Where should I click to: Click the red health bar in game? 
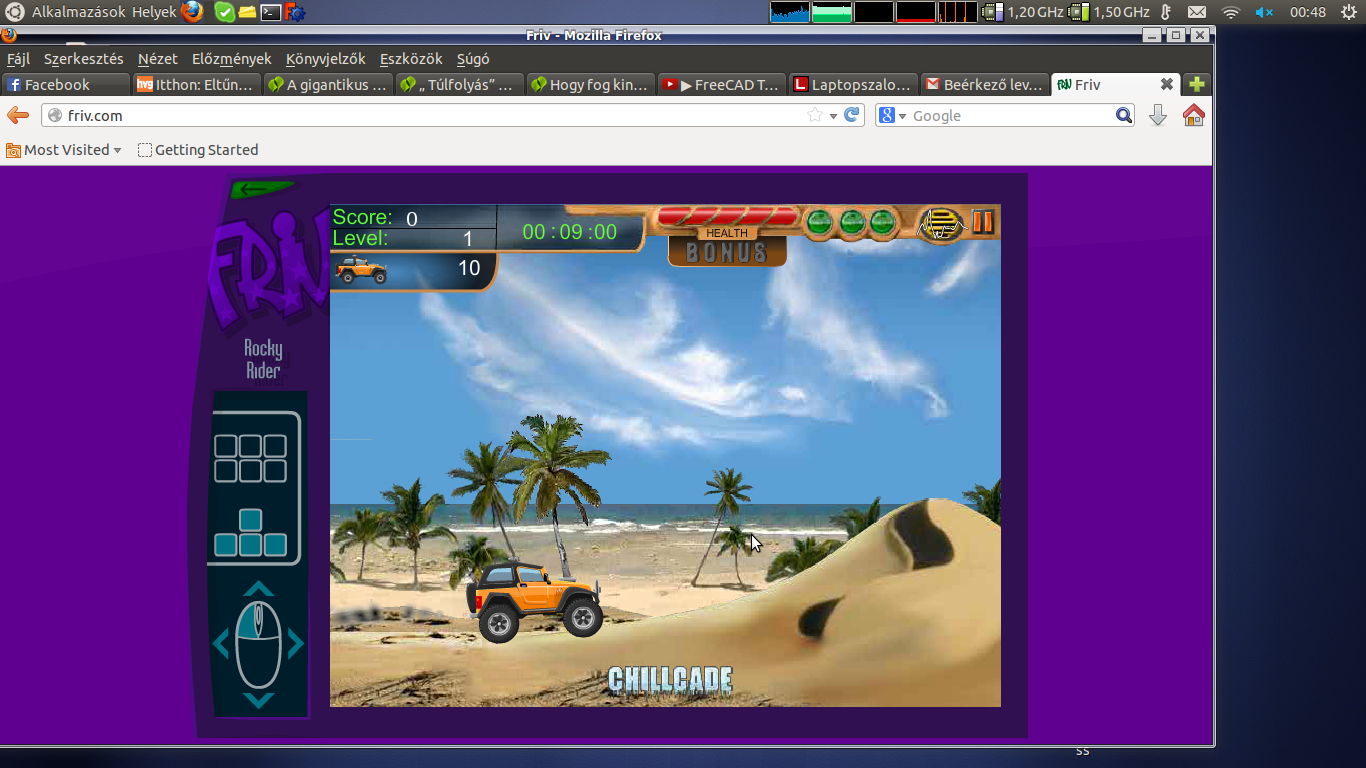[x=727, y=217]
